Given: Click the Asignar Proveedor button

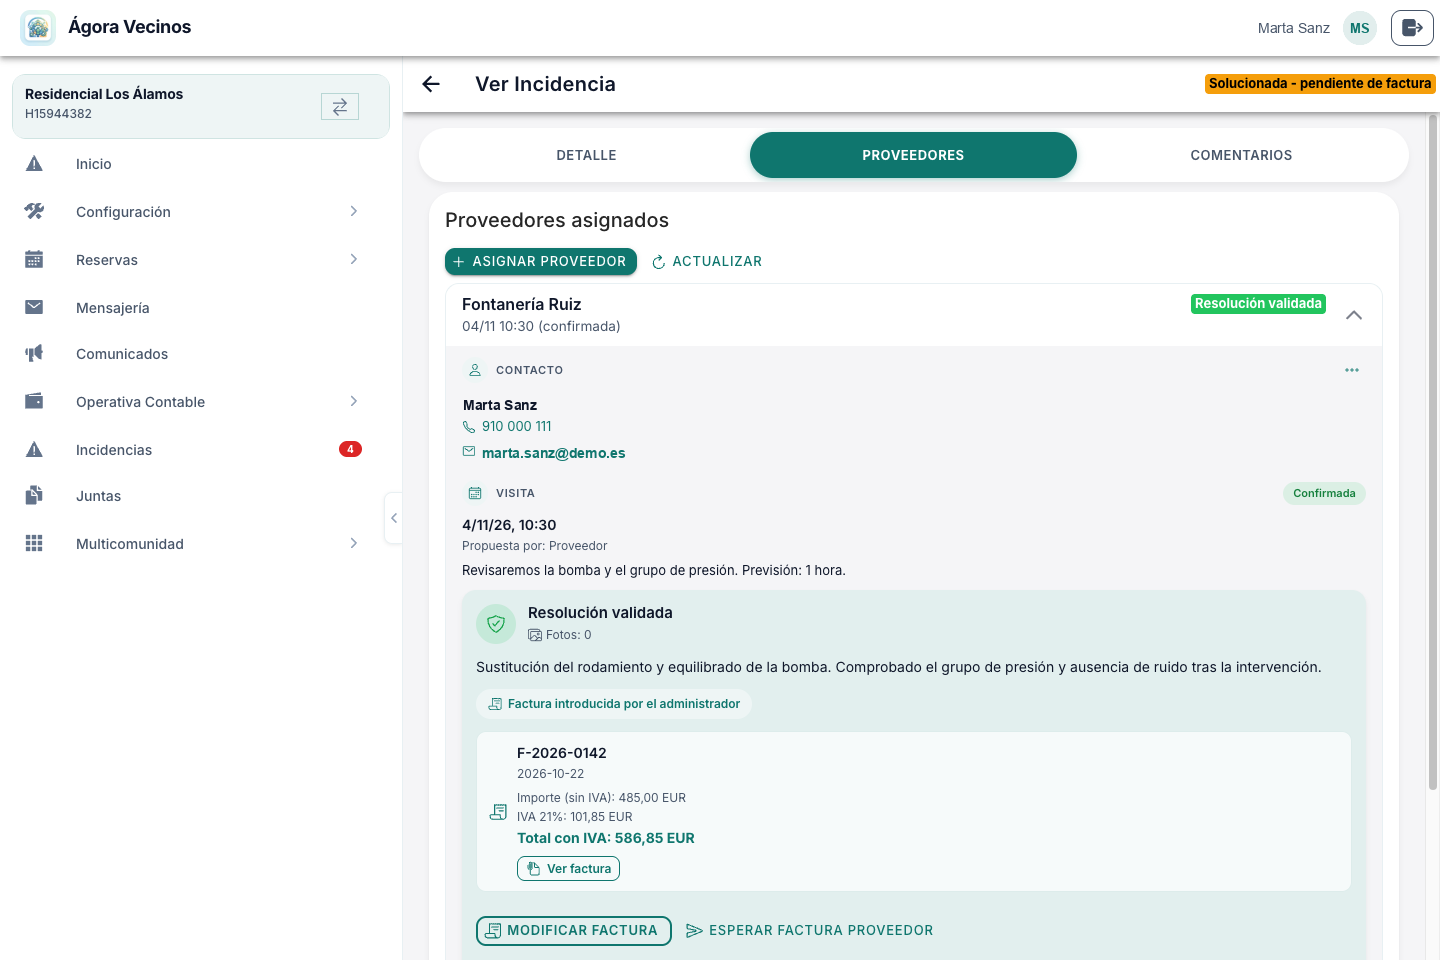Looking at the screenshot, I should pyautogui.click(x=541, y=261).
